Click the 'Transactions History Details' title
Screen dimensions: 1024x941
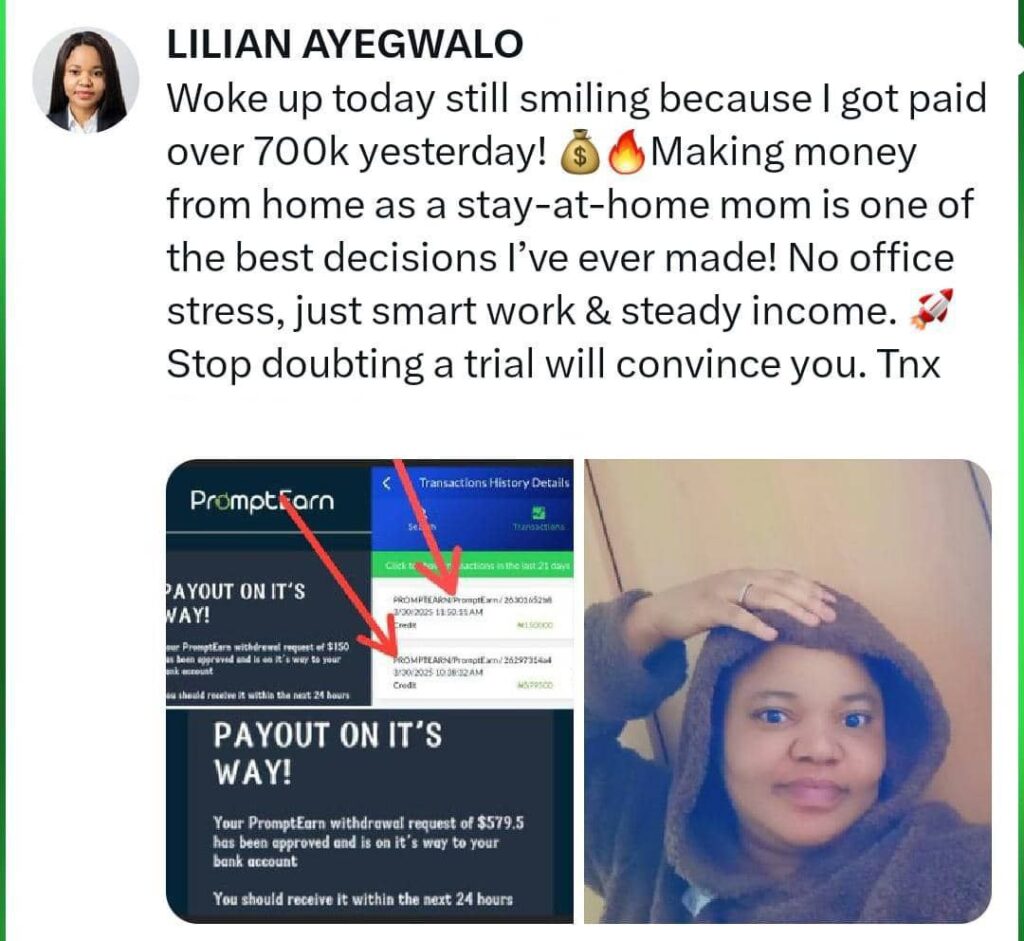coord(494,483)
